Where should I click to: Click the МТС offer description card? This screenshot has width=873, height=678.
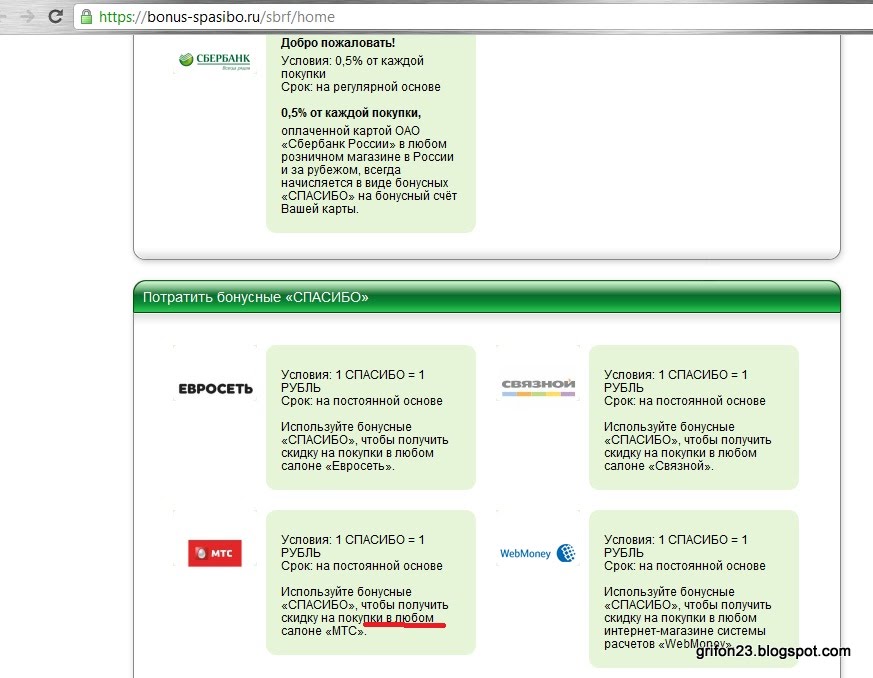pos(371,582)
